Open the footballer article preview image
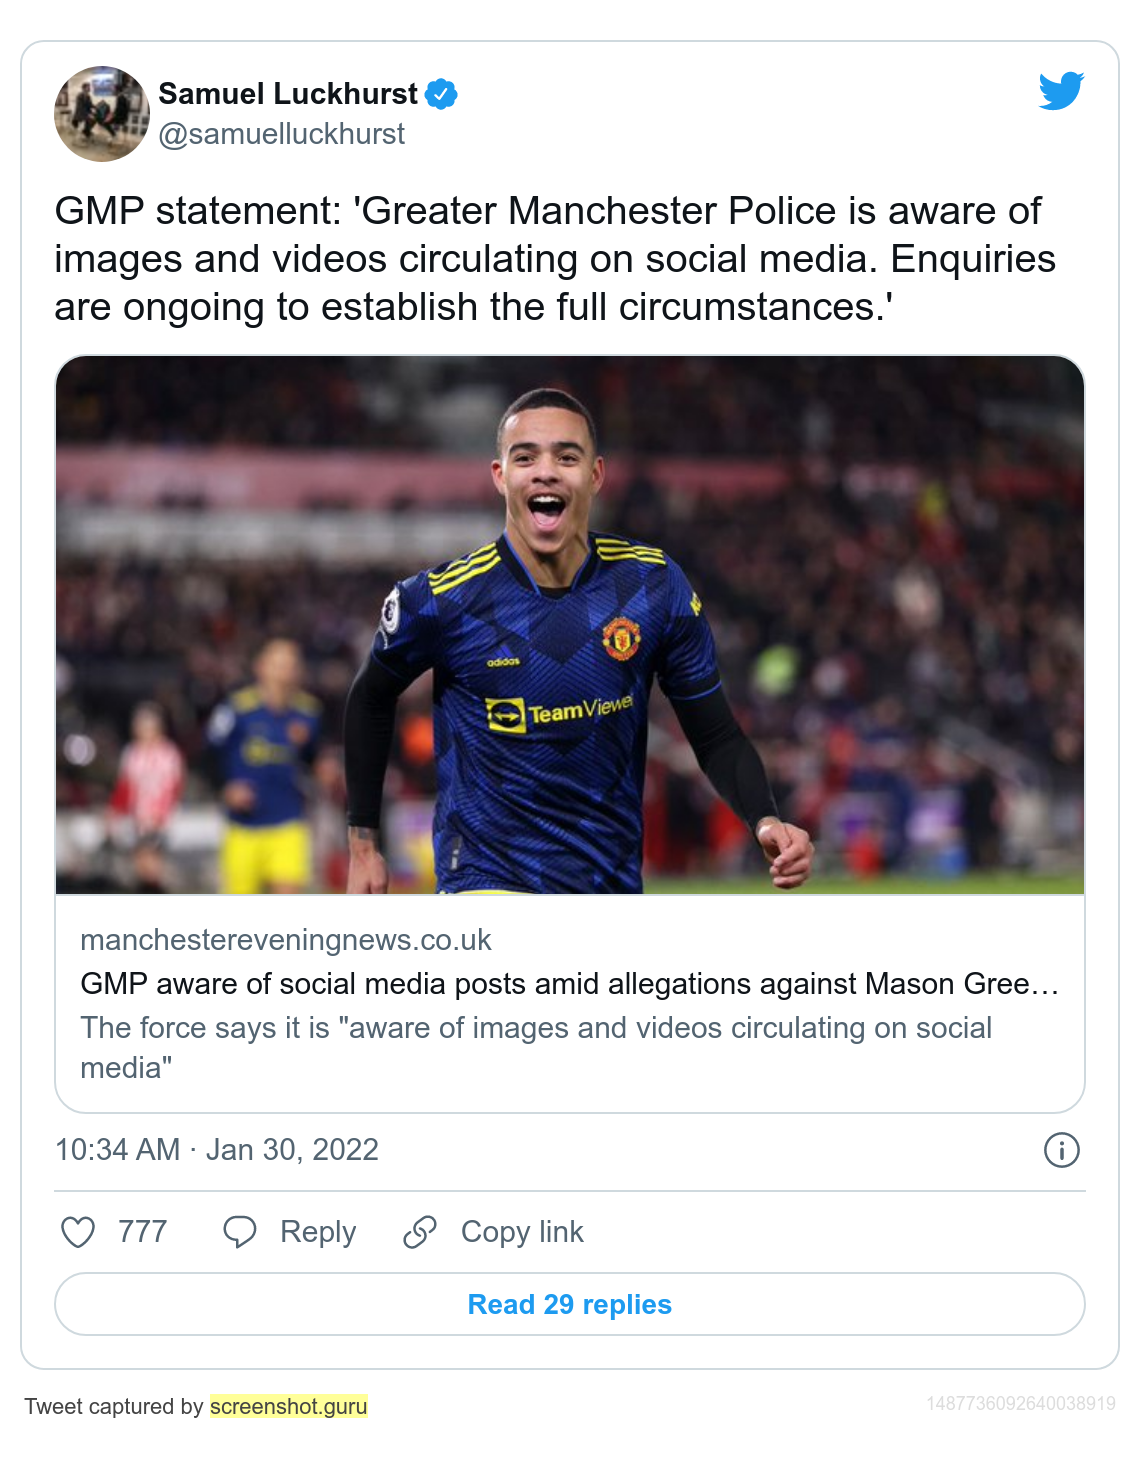1140x1462 pixels. 570,625
